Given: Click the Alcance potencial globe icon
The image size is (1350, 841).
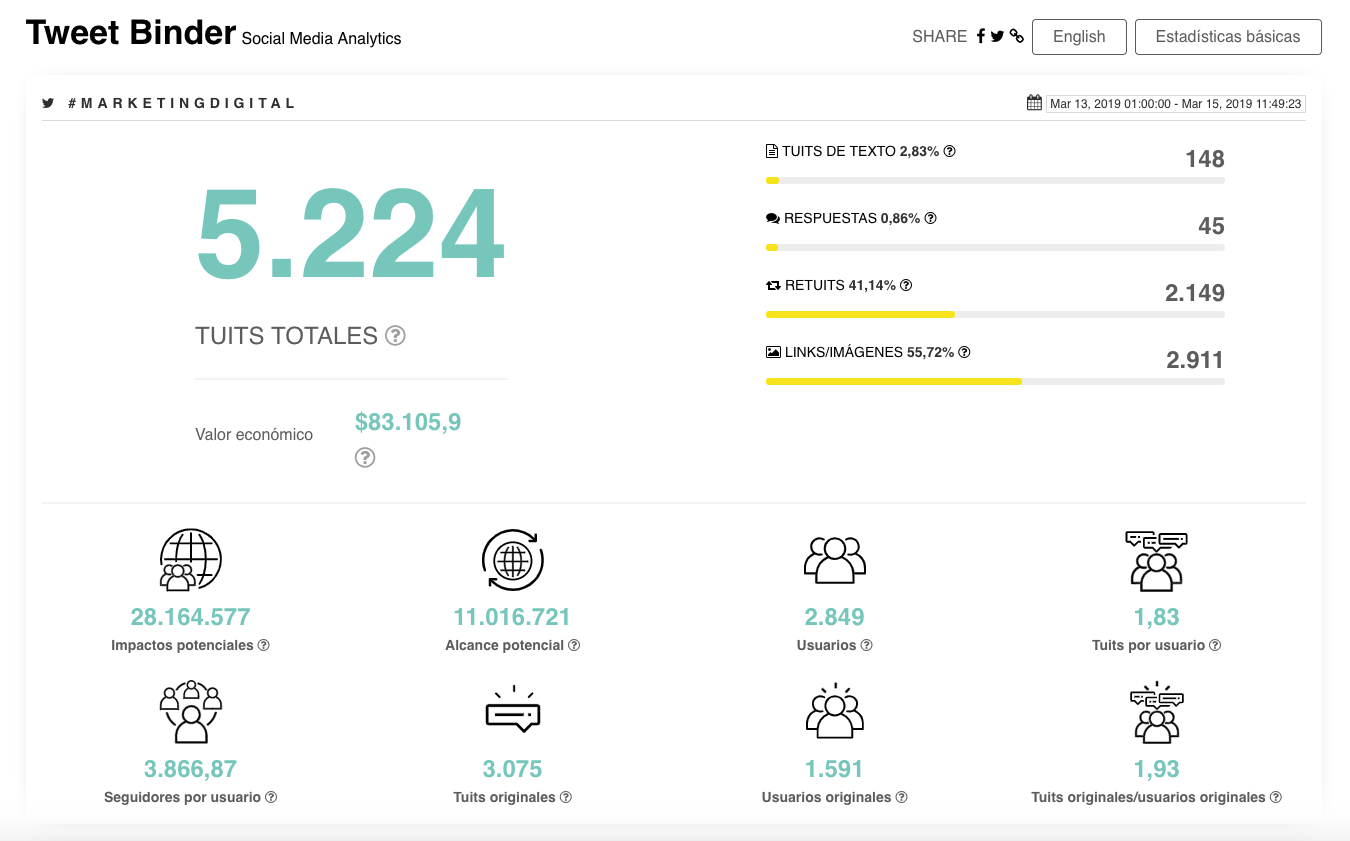Looking at the screenshot, I should pyautogui.click(x=512, y=560).
